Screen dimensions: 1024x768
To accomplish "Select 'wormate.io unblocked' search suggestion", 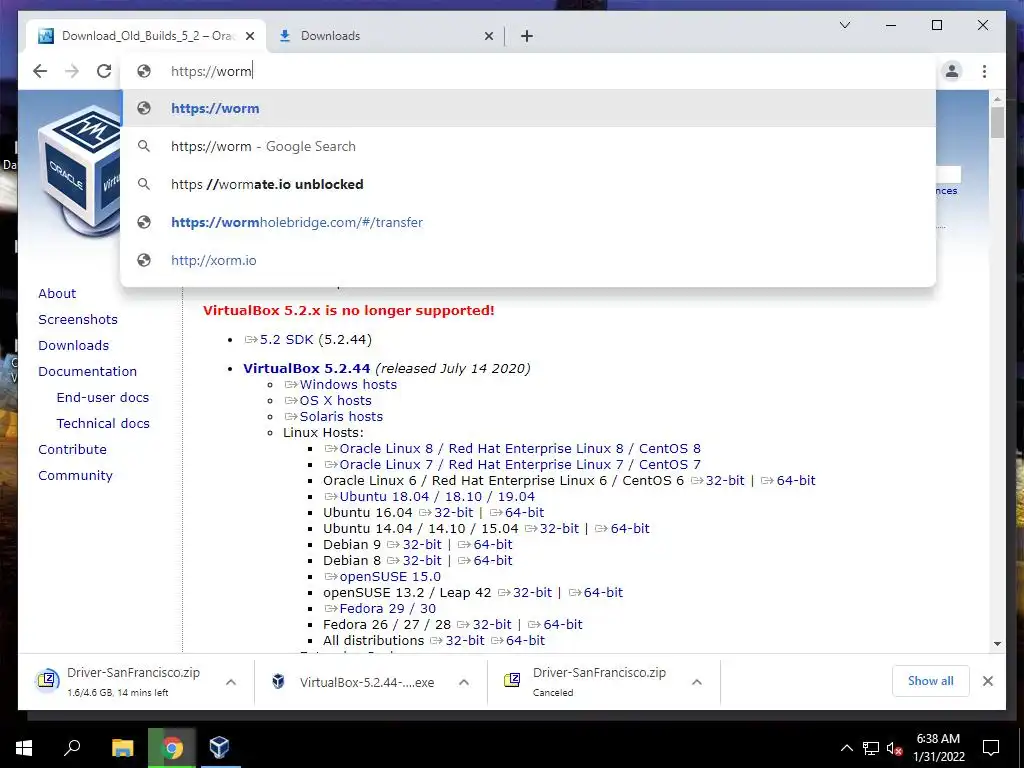I will tap(529, 184).
